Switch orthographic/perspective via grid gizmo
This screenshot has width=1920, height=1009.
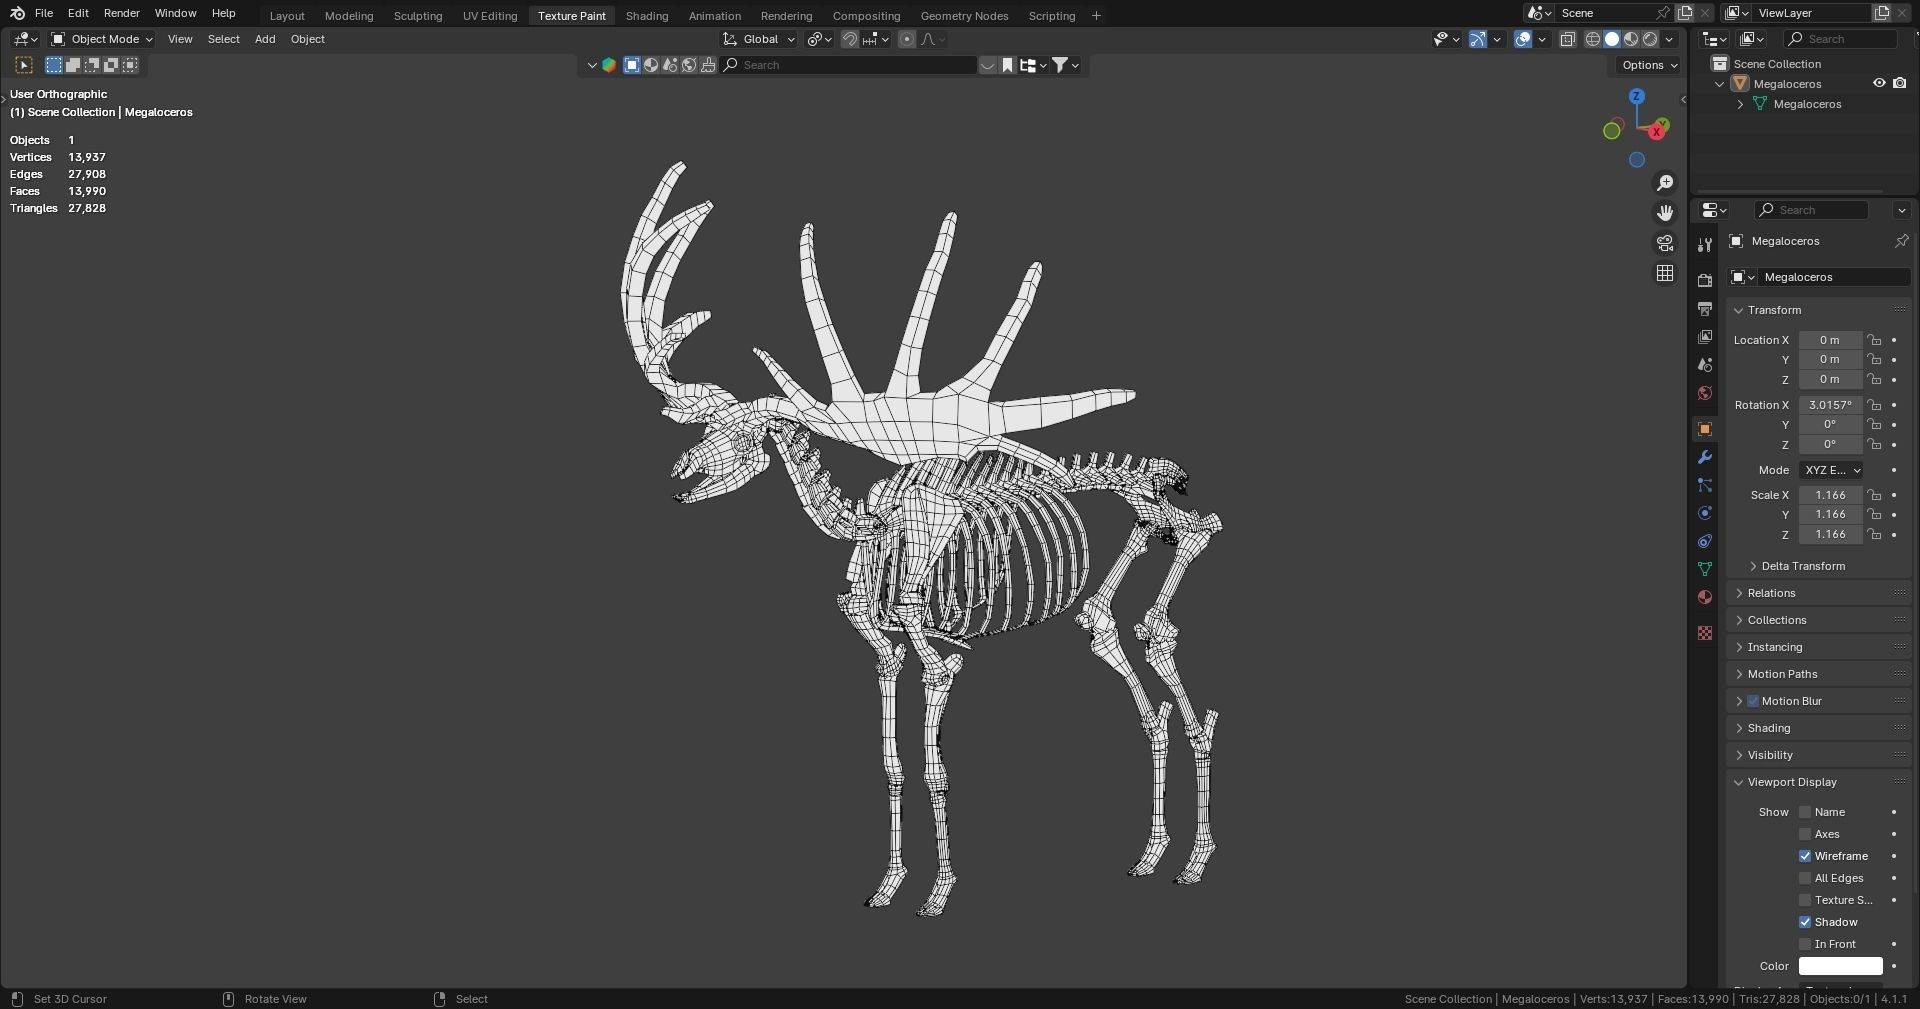tap(1665, 273)
